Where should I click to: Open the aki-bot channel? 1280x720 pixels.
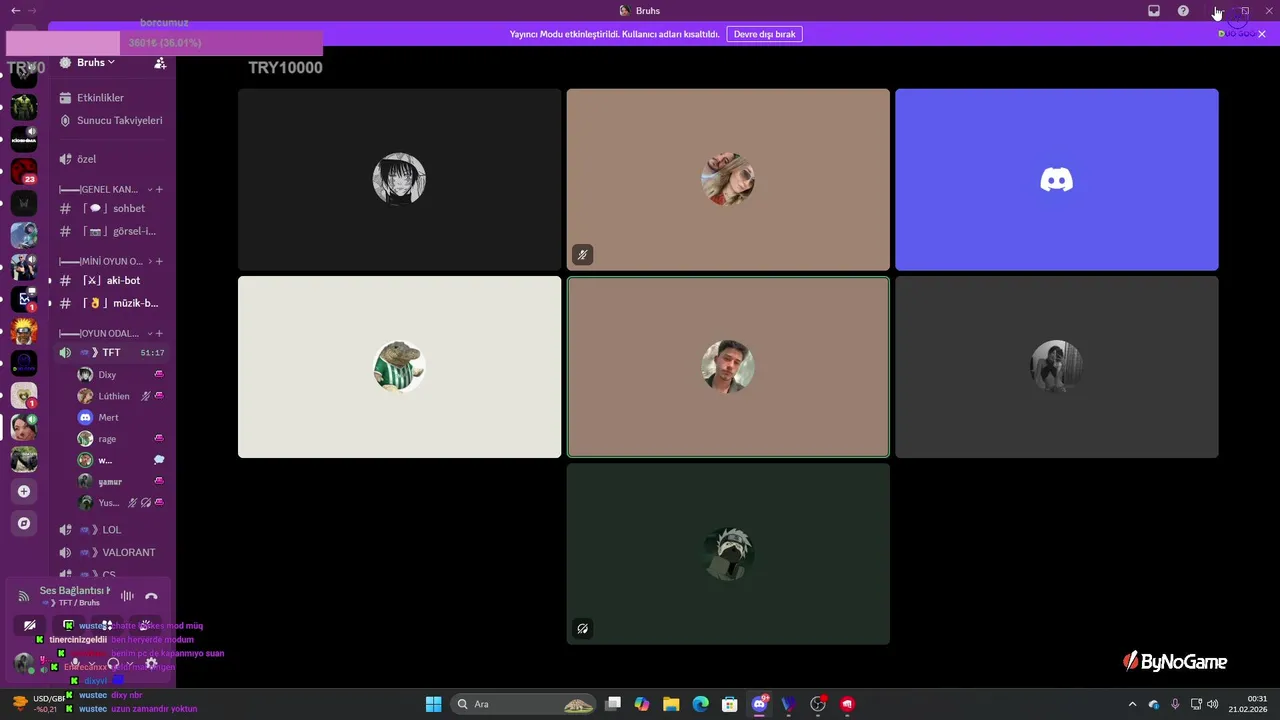[x=112, y=280]
